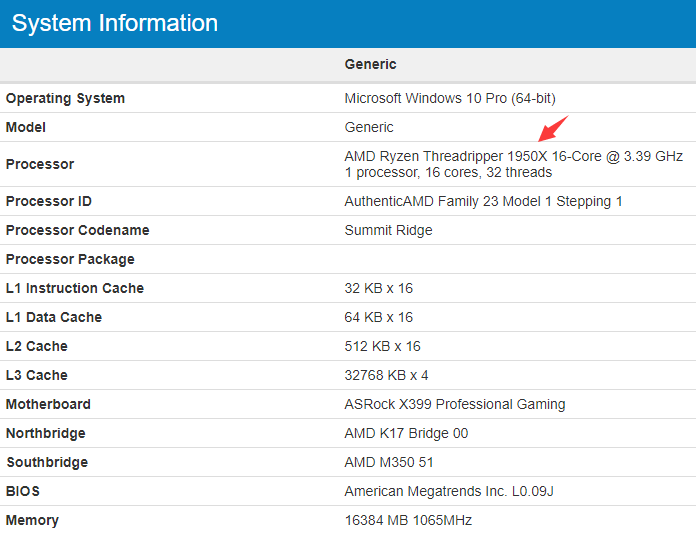Click ASRock X399 Professional Gaming text

pos(455,404)
